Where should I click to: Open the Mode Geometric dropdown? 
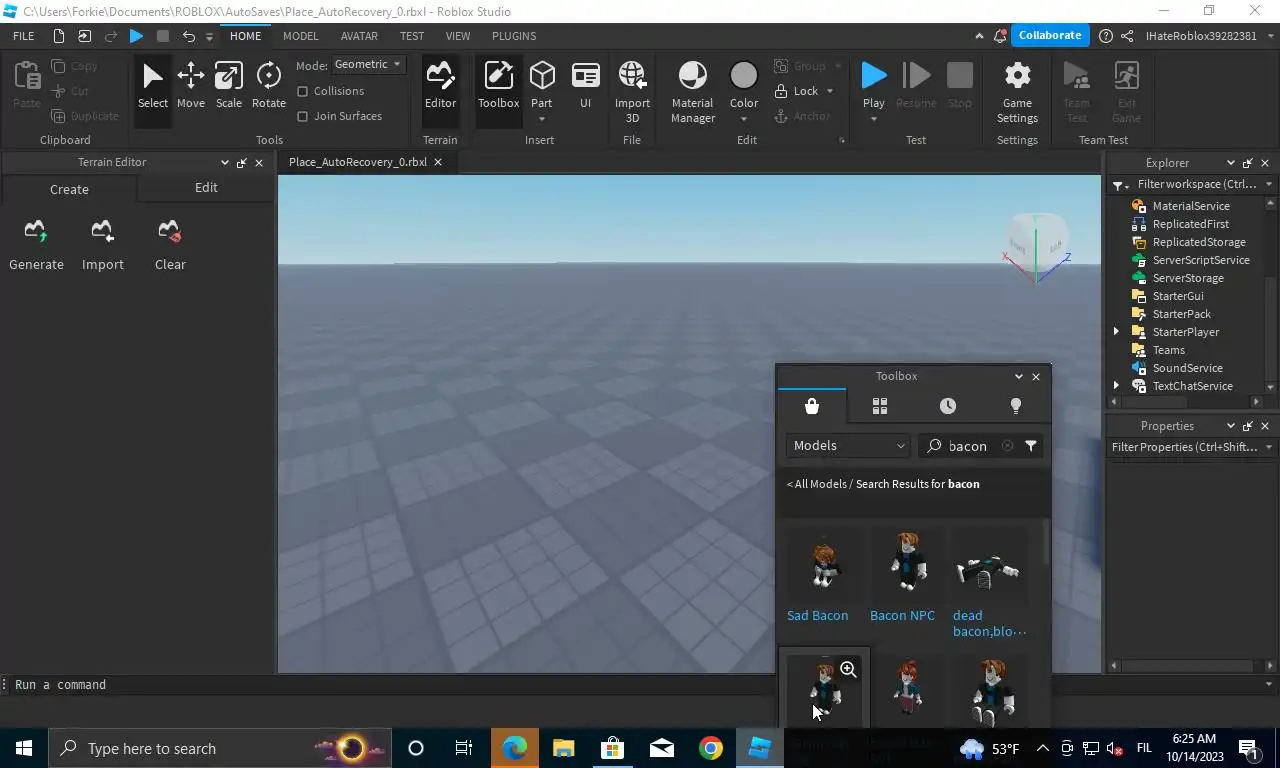point(369,64)
